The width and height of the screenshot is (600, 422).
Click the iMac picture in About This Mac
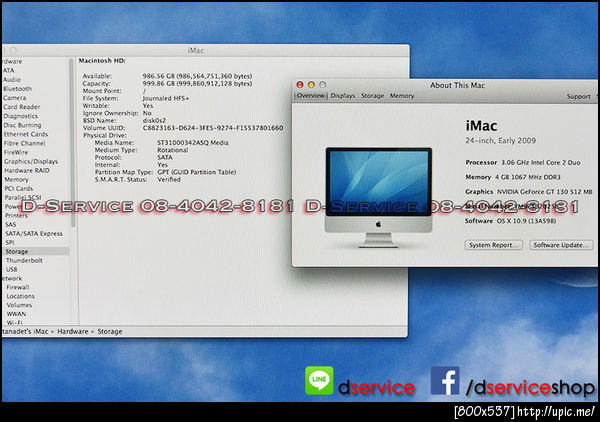pos(378,197)
